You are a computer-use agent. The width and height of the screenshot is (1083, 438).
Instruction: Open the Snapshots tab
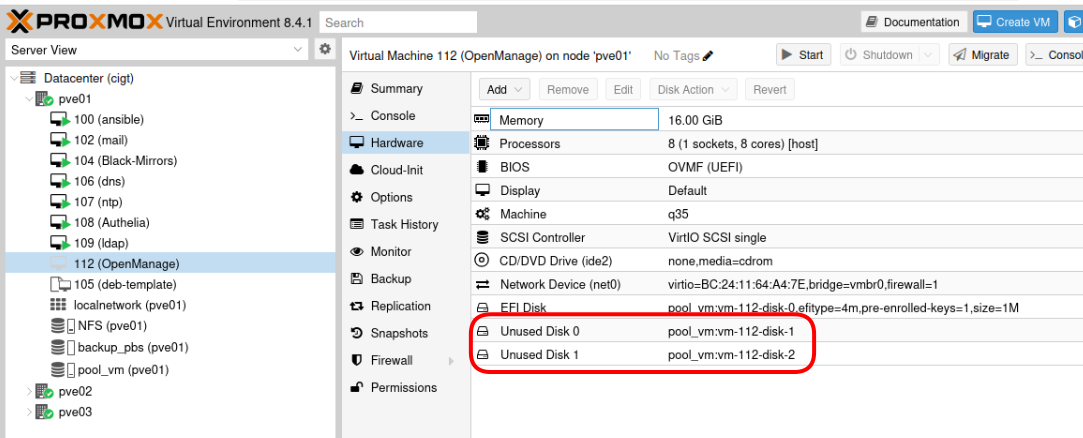pos(406,333)
